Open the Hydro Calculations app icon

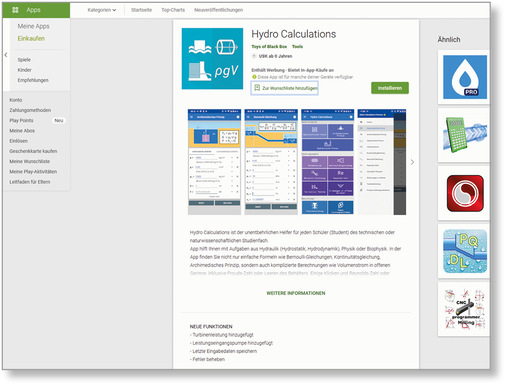point(212,59)
